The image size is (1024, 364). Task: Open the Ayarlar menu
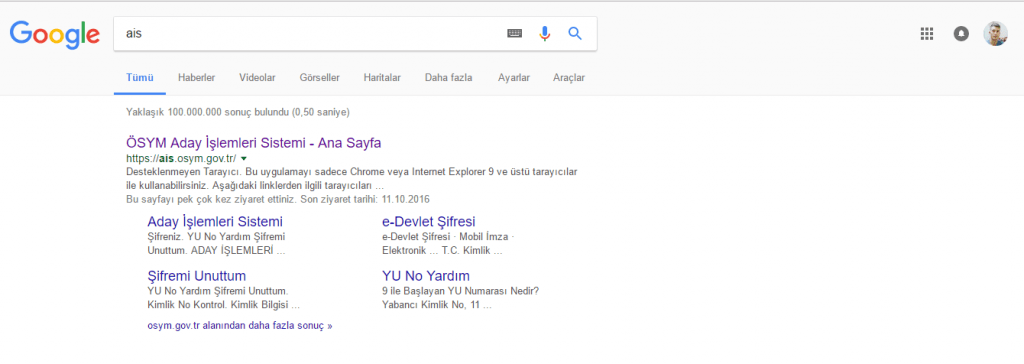click(x=513, y=78)
